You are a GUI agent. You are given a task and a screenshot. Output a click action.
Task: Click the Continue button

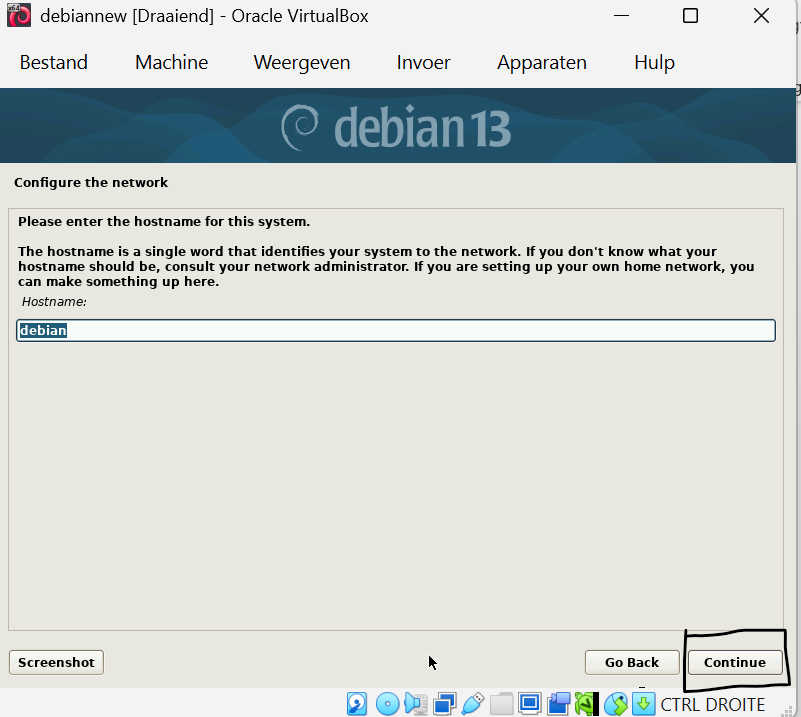tap(735, 662)
